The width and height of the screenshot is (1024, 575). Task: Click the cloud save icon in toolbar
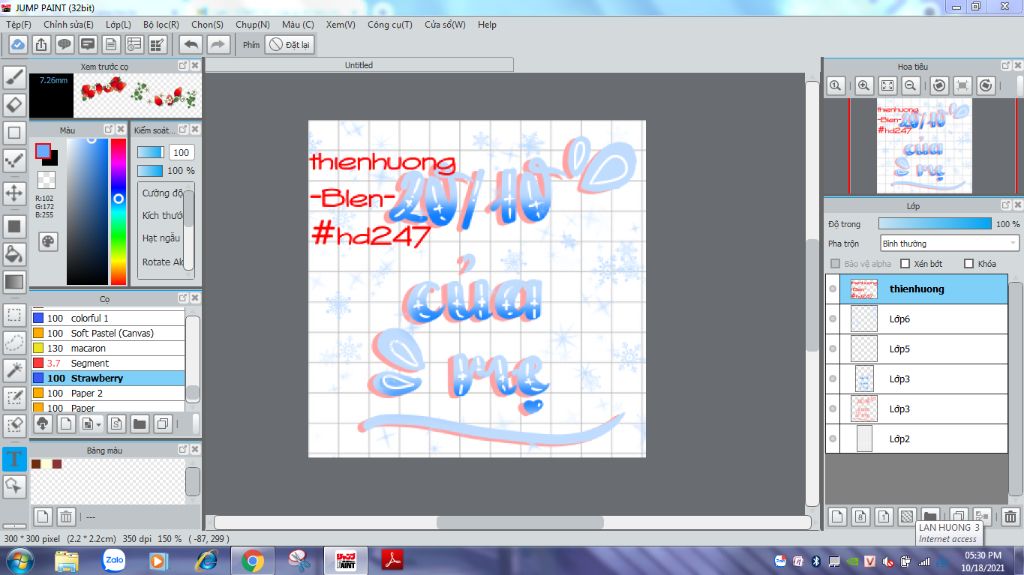(x=18, y=44)
